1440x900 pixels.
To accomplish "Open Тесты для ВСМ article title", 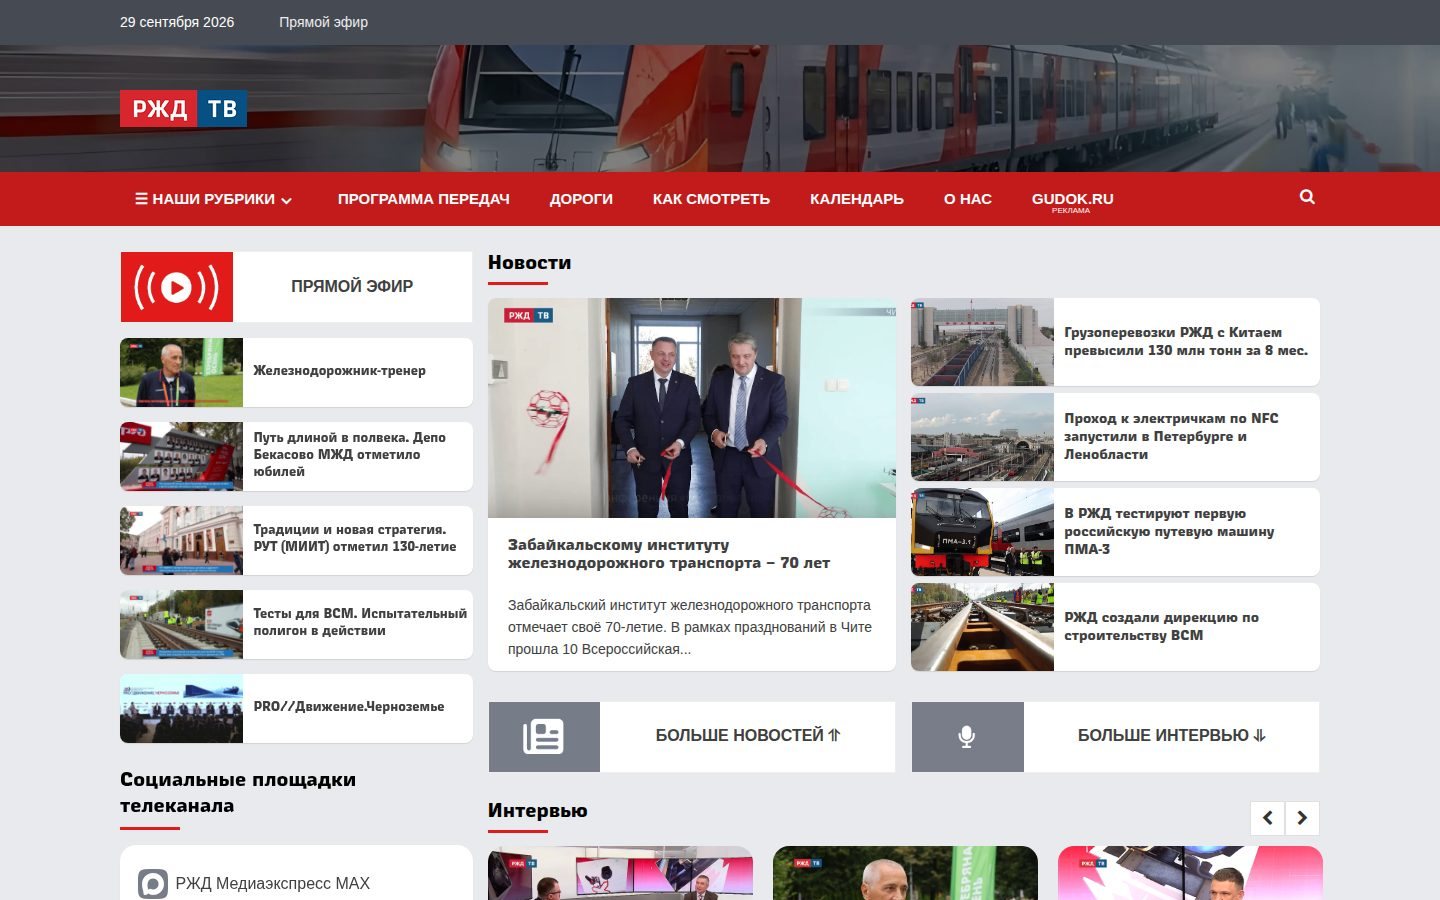I will pos(360,622).
